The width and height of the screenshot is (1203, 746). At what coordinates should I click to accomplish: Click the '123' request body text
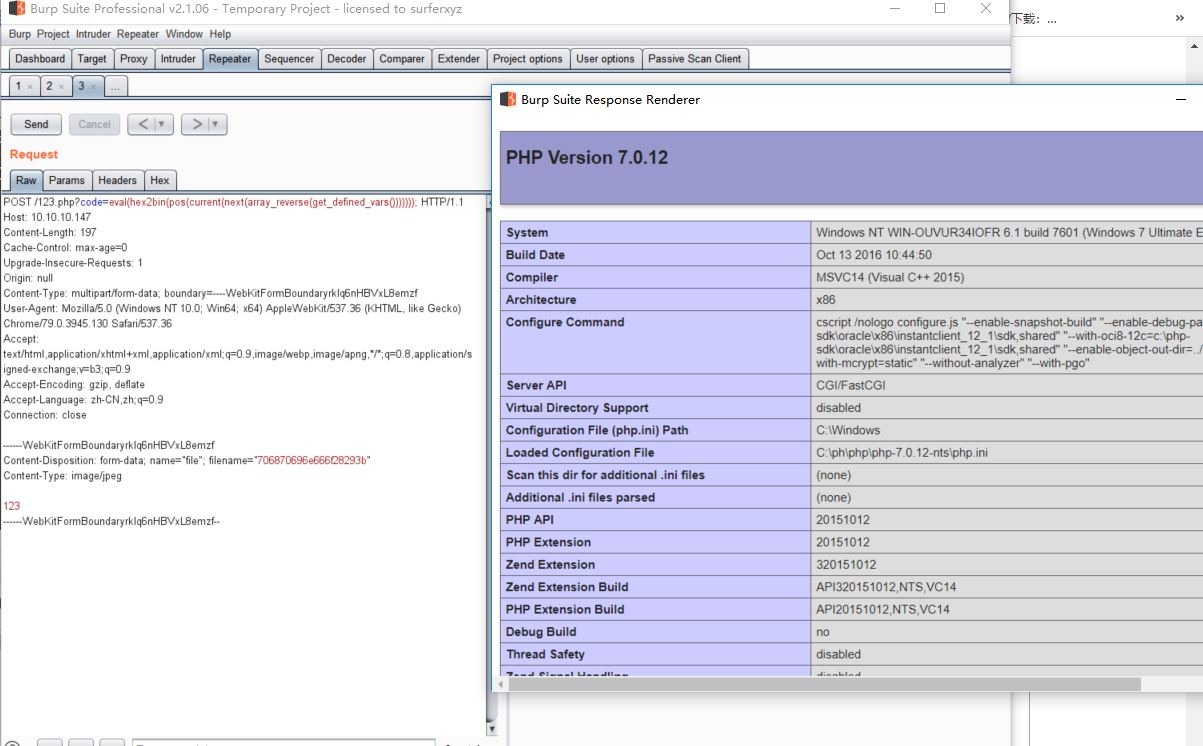(12, 506)
